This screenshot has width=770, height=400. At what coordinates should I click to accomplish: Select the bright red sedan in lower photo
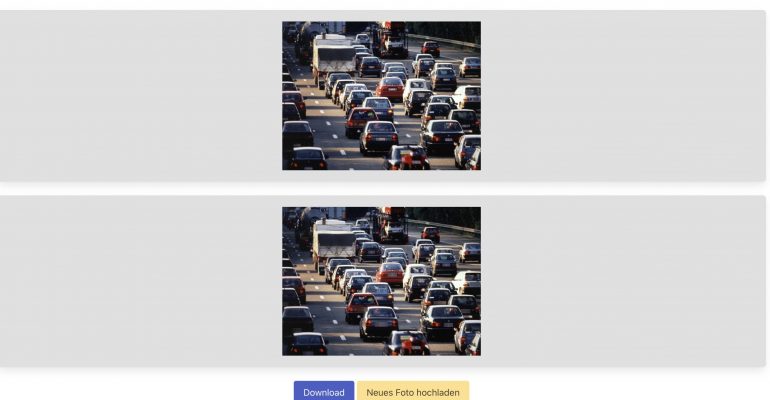(x=390, y=274)
